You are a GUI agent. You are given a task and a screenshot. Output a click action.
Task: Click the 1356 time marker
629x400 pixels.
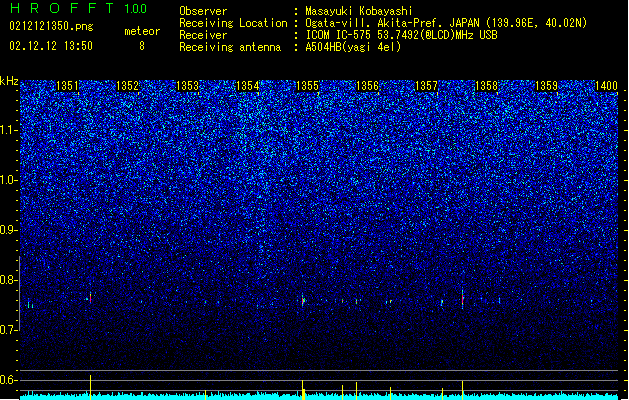pyautogui.click(x=367, y=86)
